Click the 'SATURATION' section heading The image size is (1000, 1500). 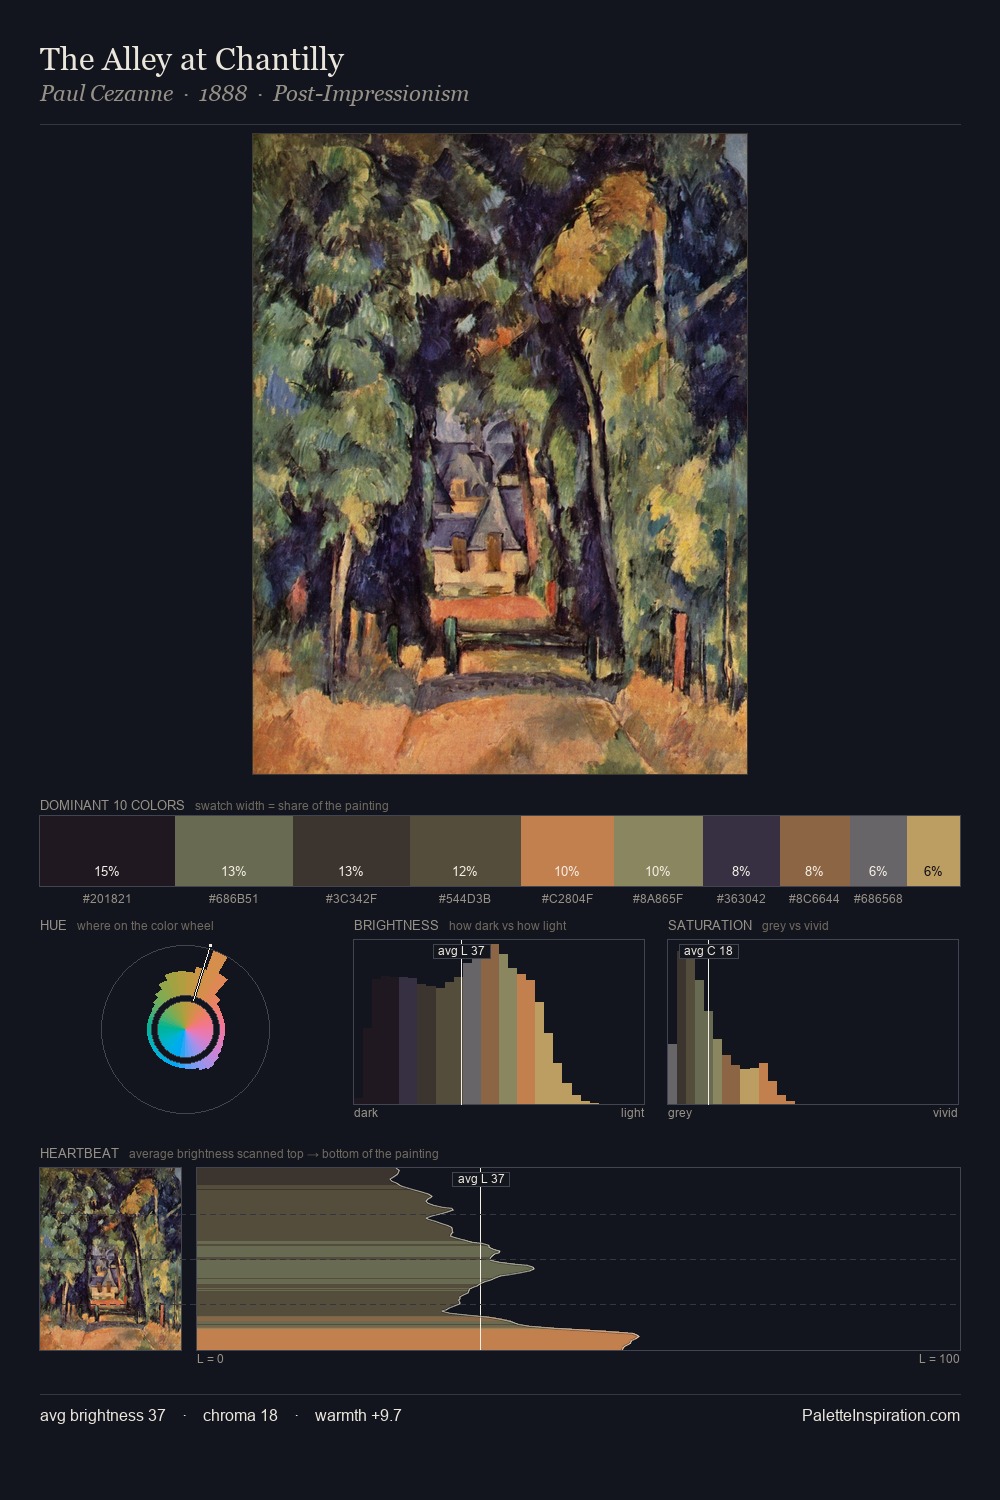pyautogui.click(x=710, y=925)
